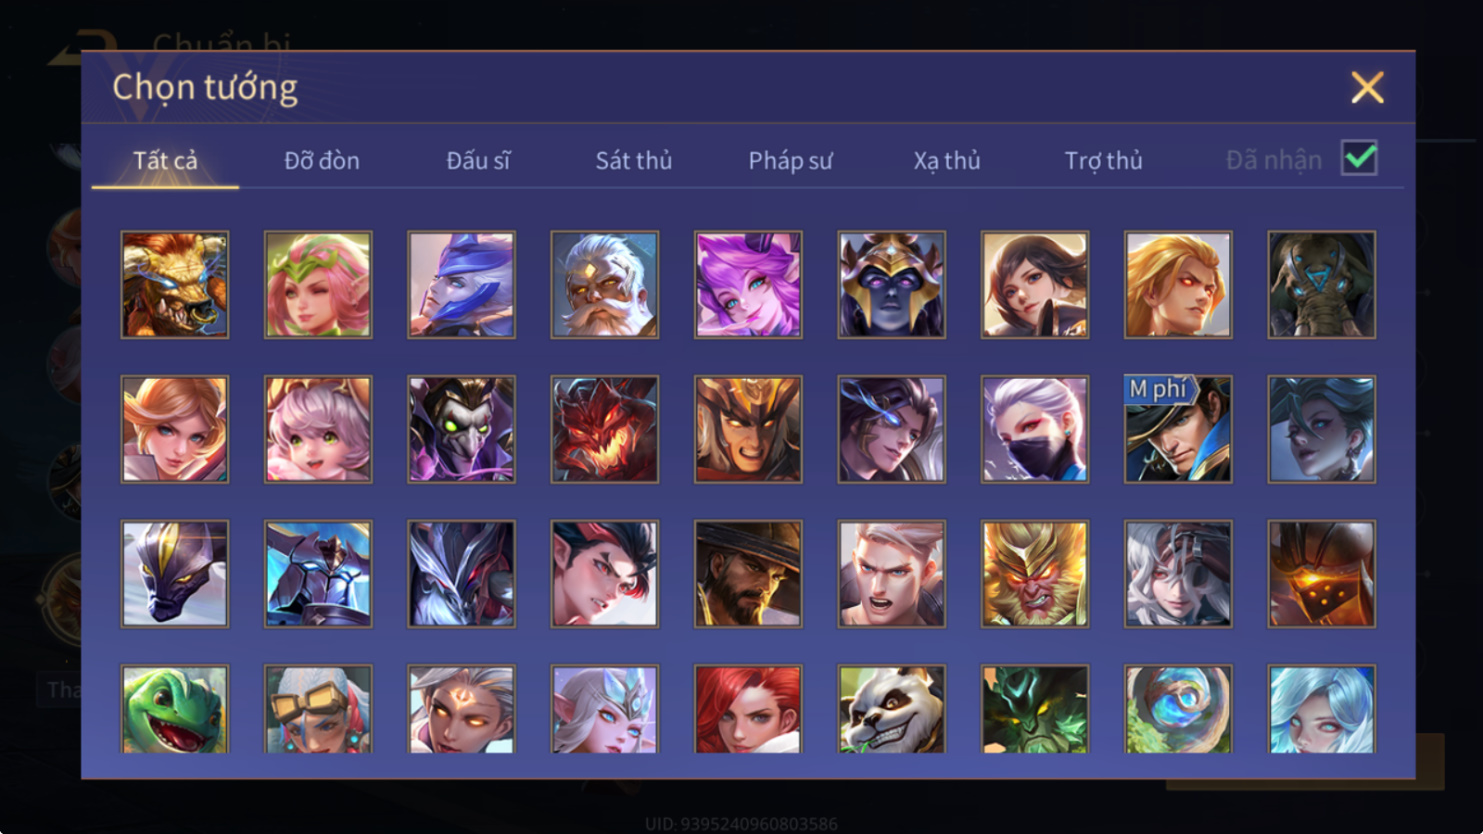Choose the goggles-wearing hero portrait

318,709
